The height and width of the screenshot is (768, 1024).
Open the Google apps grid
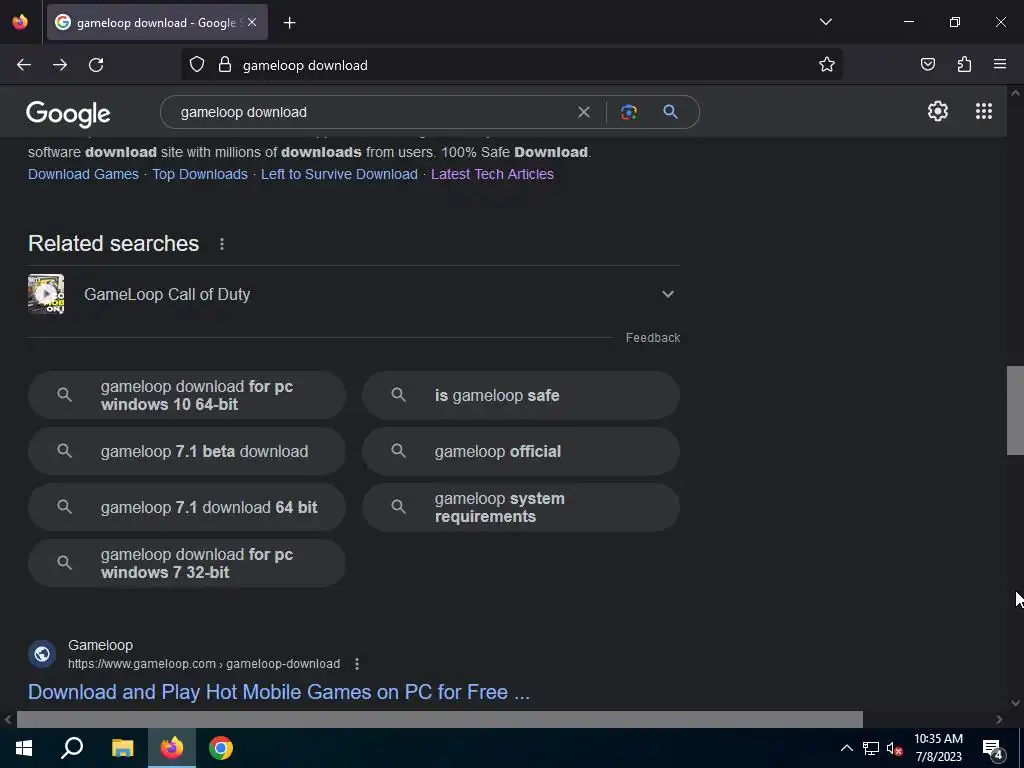click(x=984, y=111)
